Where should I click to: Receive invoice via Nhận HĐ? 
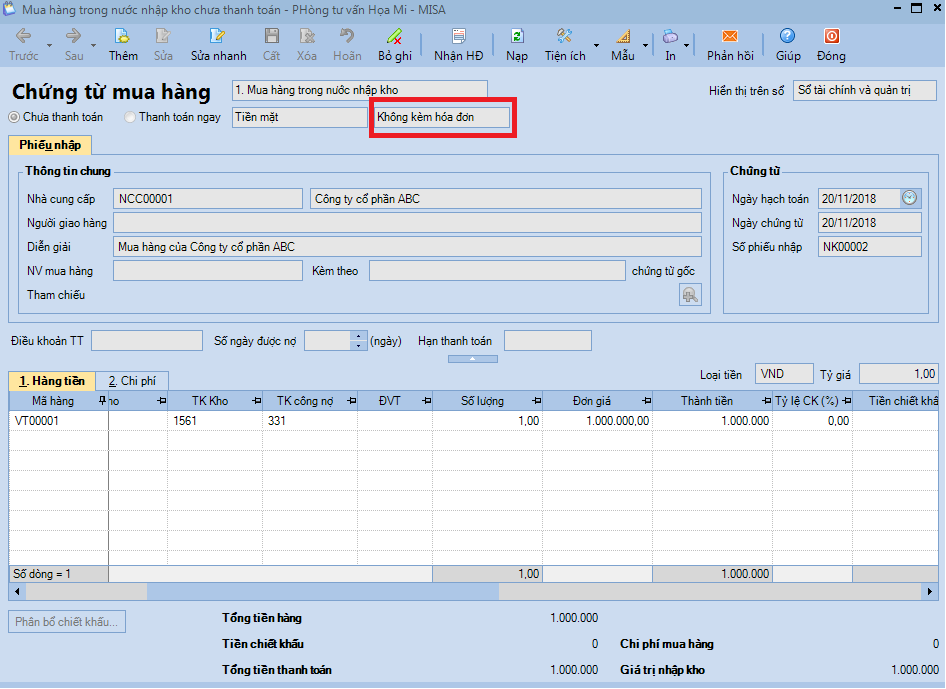459,45
